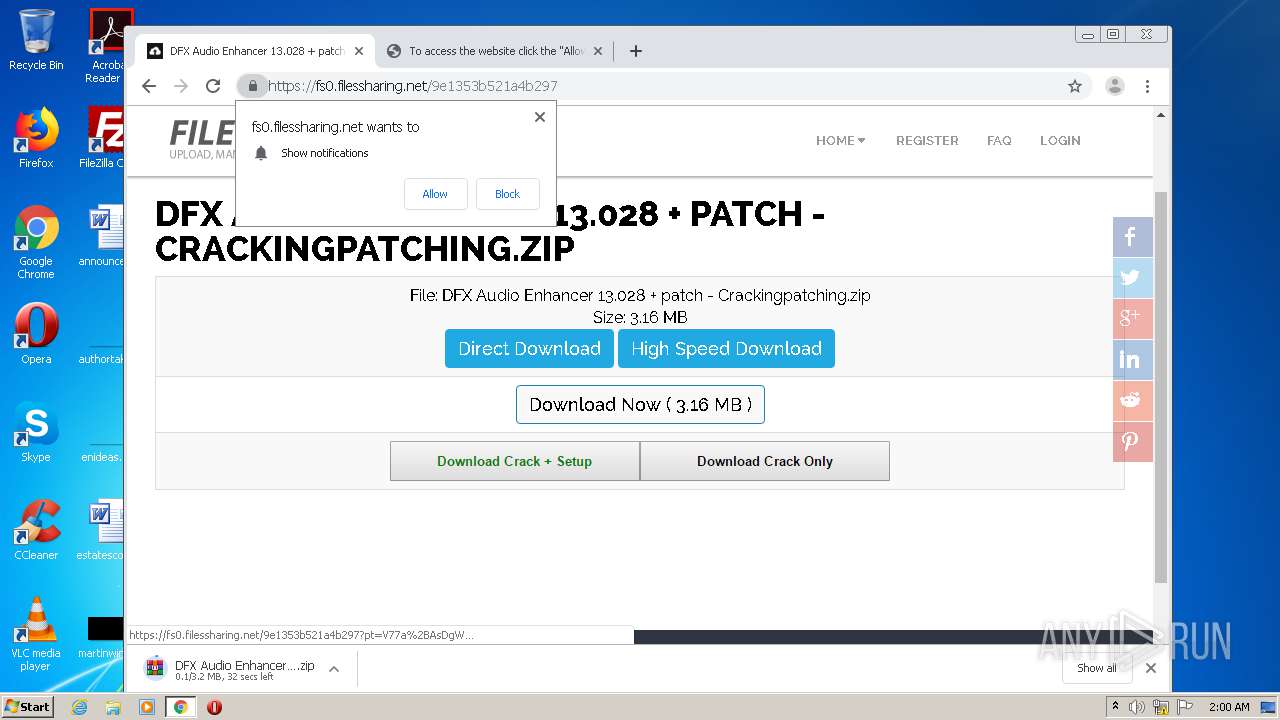Share via the Google Plus icon
Viewport: 1280px width, 720px height.
[x=1132, y=319]
